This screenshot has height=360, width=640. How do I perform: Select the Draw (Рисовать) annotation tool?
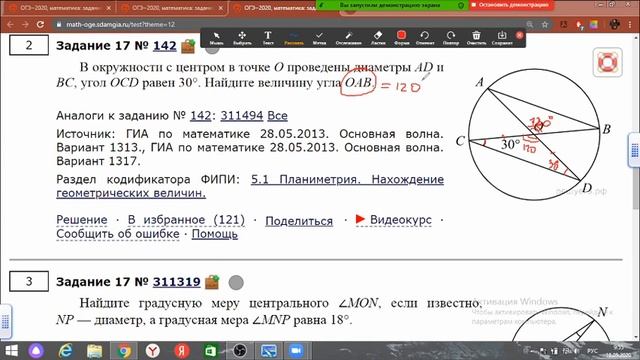pyautogui.click(x=294, y=38)
